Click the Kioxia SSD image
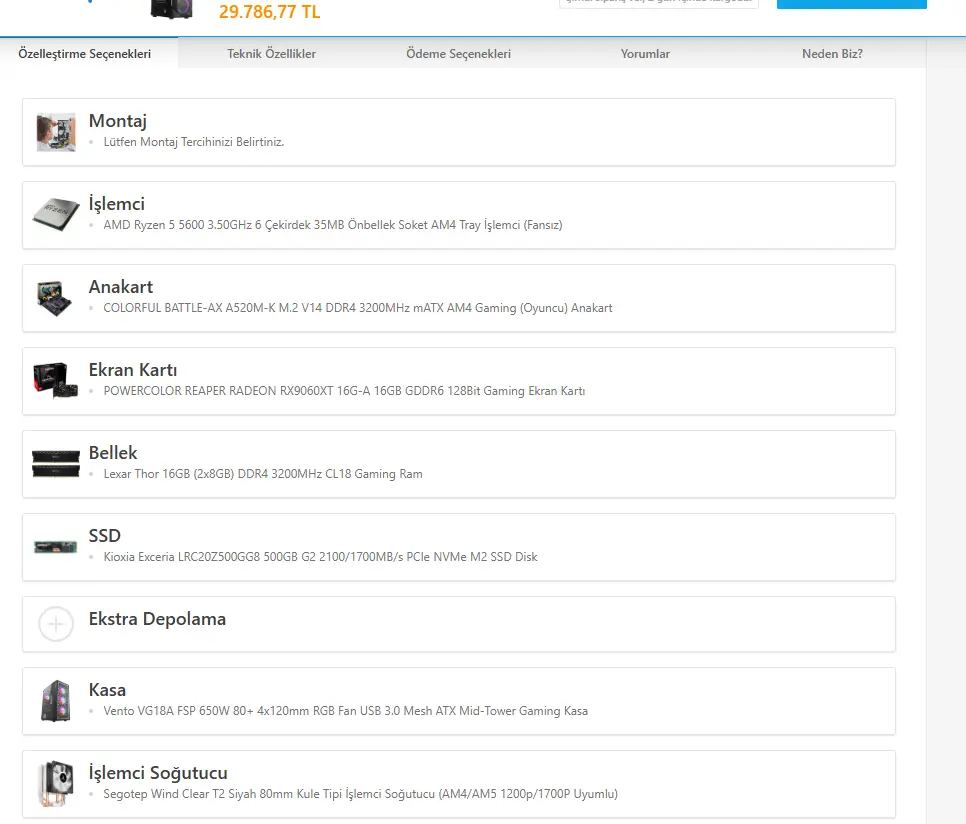 [x=55, y=547]
